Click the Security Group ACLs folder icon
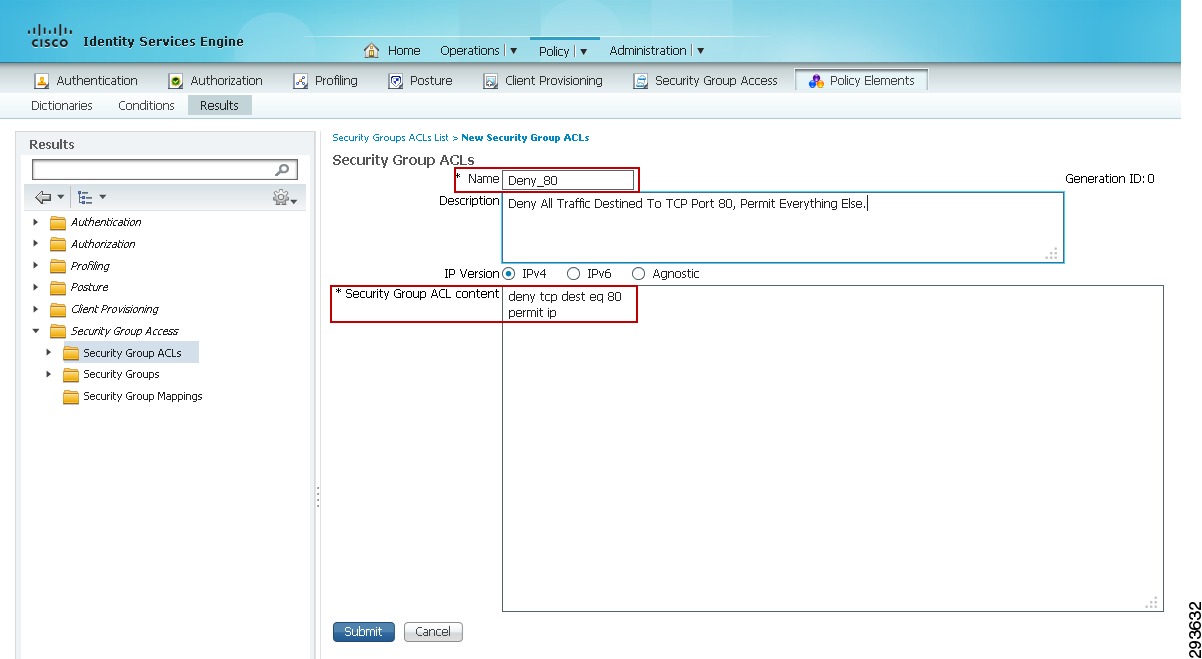Image resolution: width=1202 pixels, height=659 pixels. click(x=71, y=353)
